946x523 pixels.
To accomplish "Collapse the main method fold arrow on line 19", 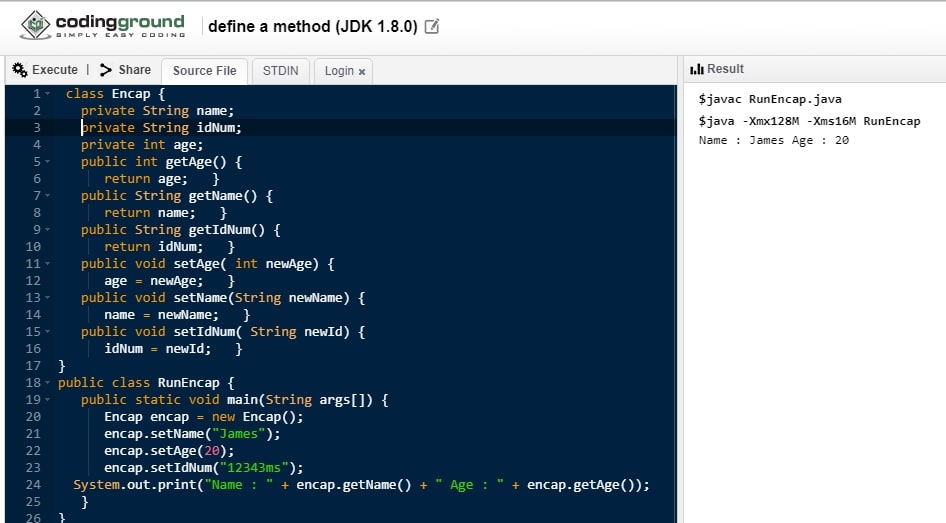I will point(47,400).
